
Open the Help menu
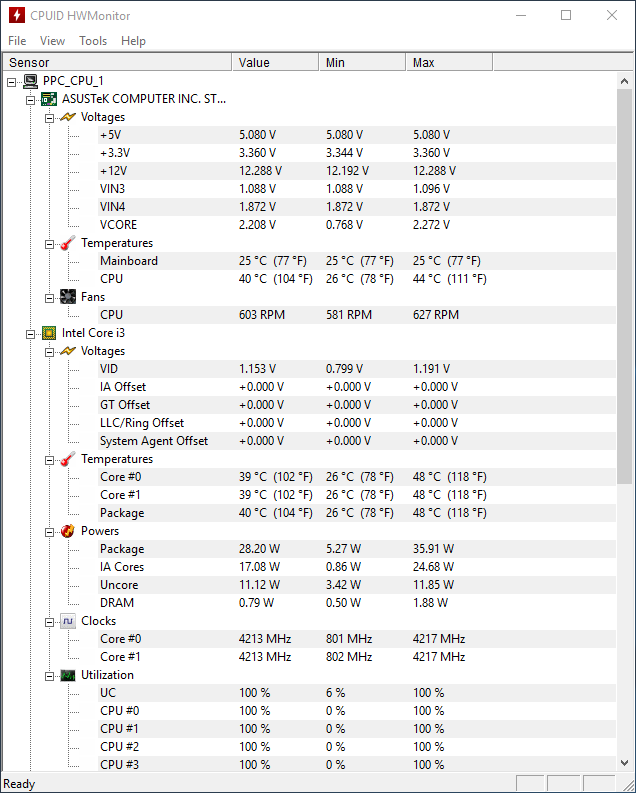pyautogui.click(x=133, y=40)
